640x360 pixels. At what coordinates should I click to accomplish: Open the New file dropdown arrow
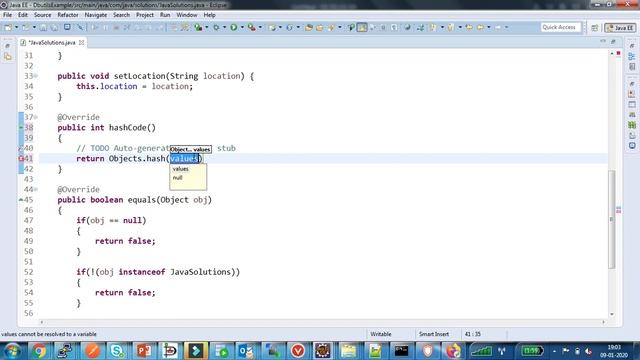click(x=17, y=27)
